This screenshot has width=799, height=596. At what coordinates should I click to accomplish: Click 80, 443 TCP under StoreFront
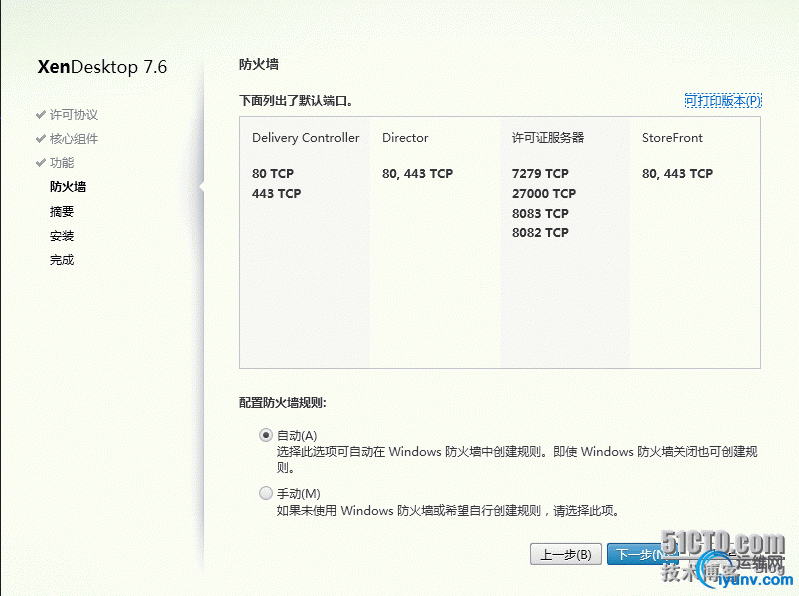[x=677, y=174]
